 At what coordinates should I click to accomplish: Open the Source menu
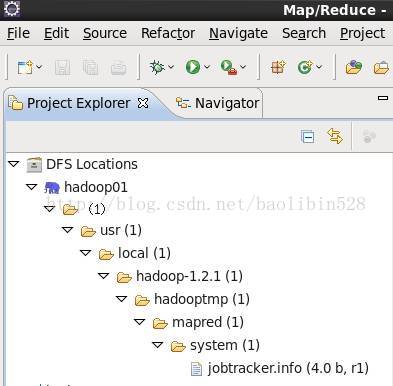tap(105, 33)
